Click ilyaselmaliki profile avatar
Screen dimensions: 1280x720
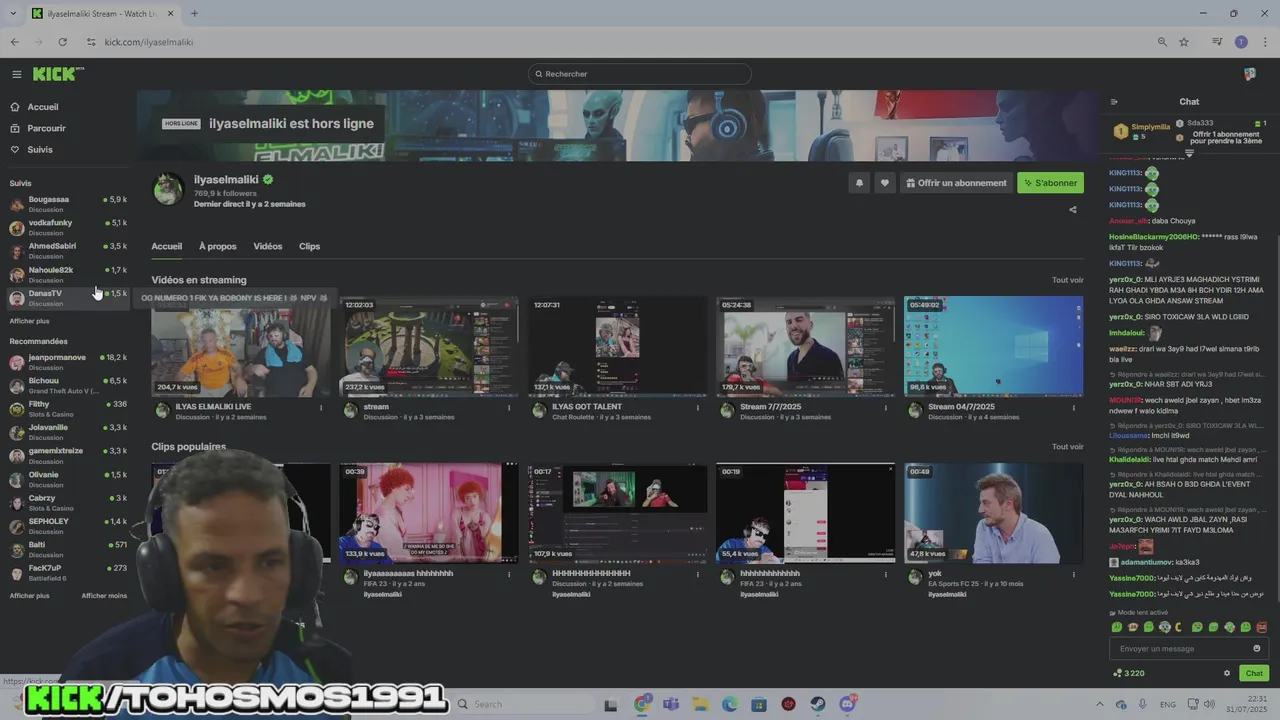point(168,188)
